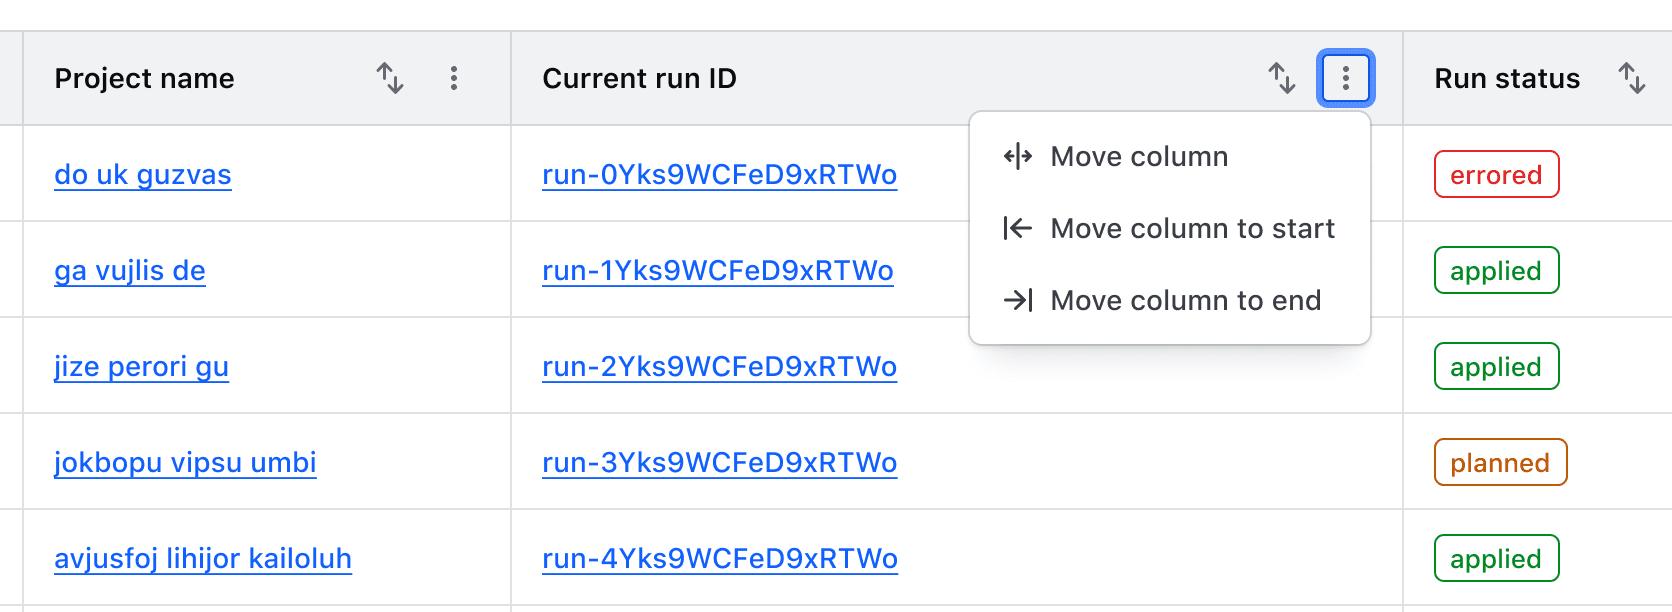Image resolution: width=1672 pixels, height=612 pixels.
Task: Open the "do uk guzvas" project
Action: tap(142, 174)
